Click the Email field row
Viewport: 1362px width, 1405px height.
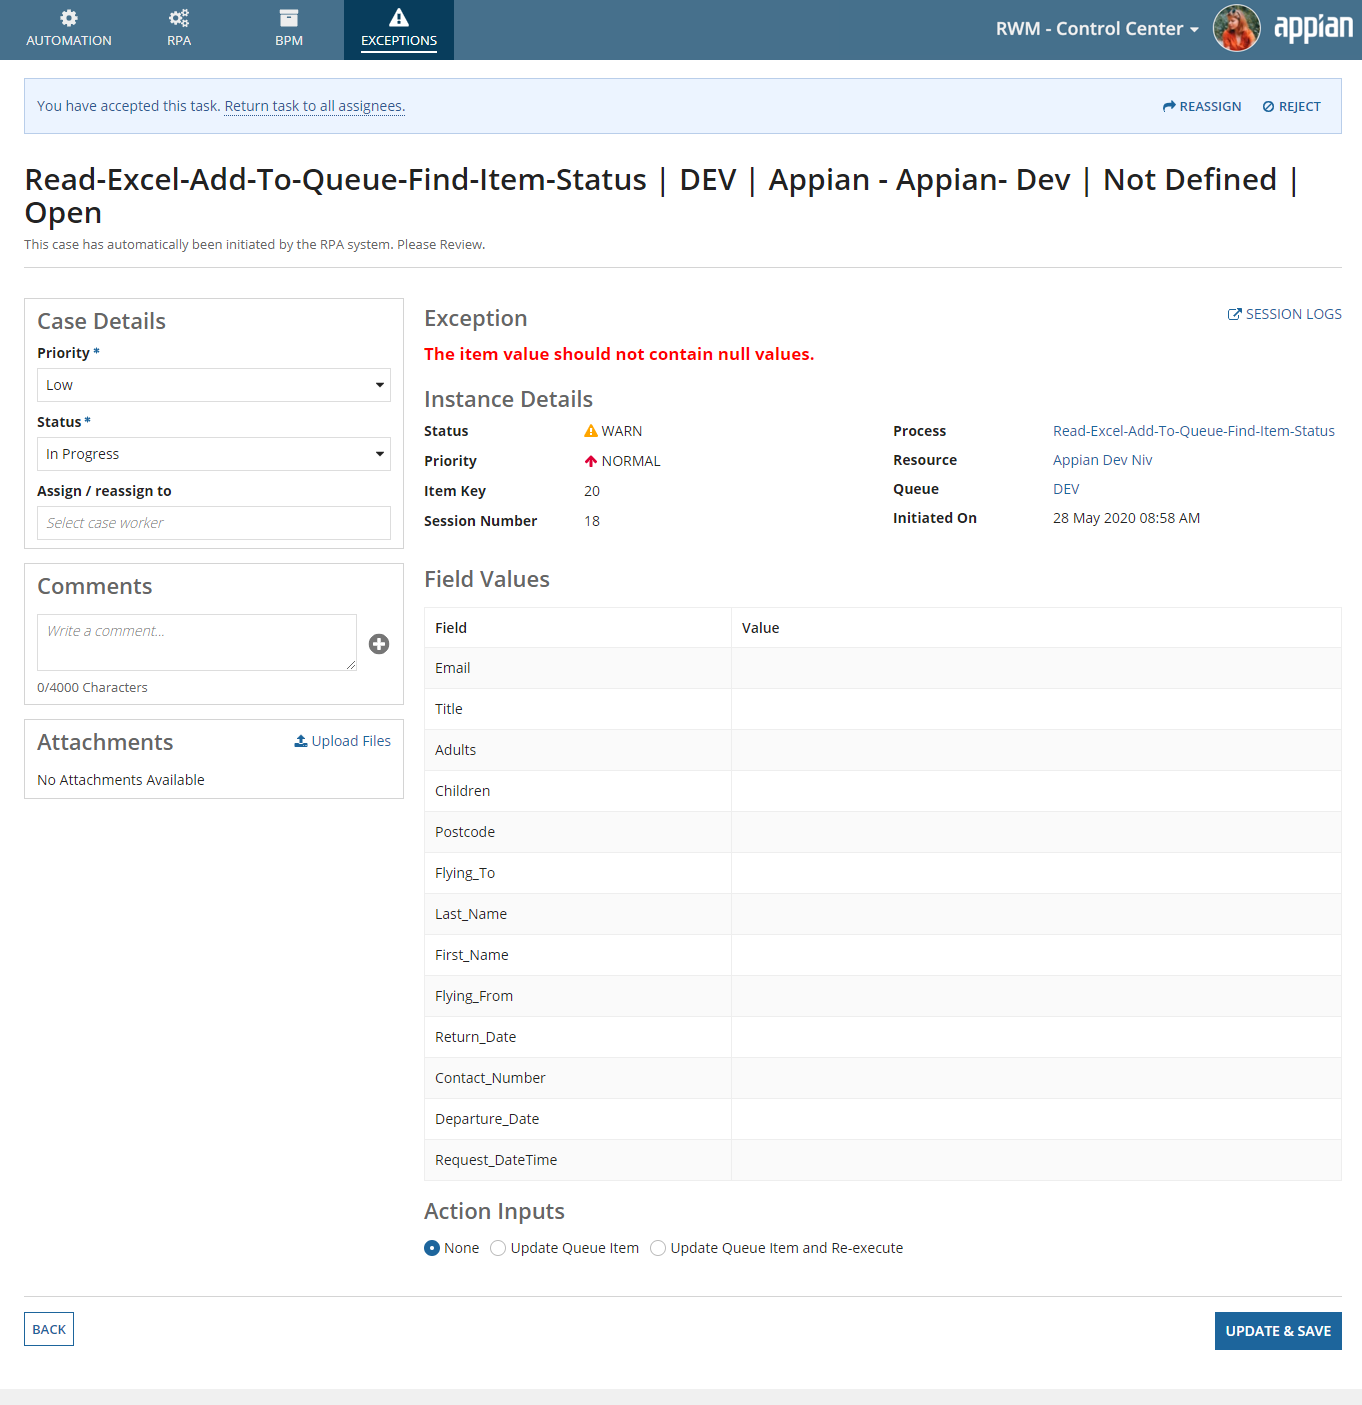[x=883, y=668]
